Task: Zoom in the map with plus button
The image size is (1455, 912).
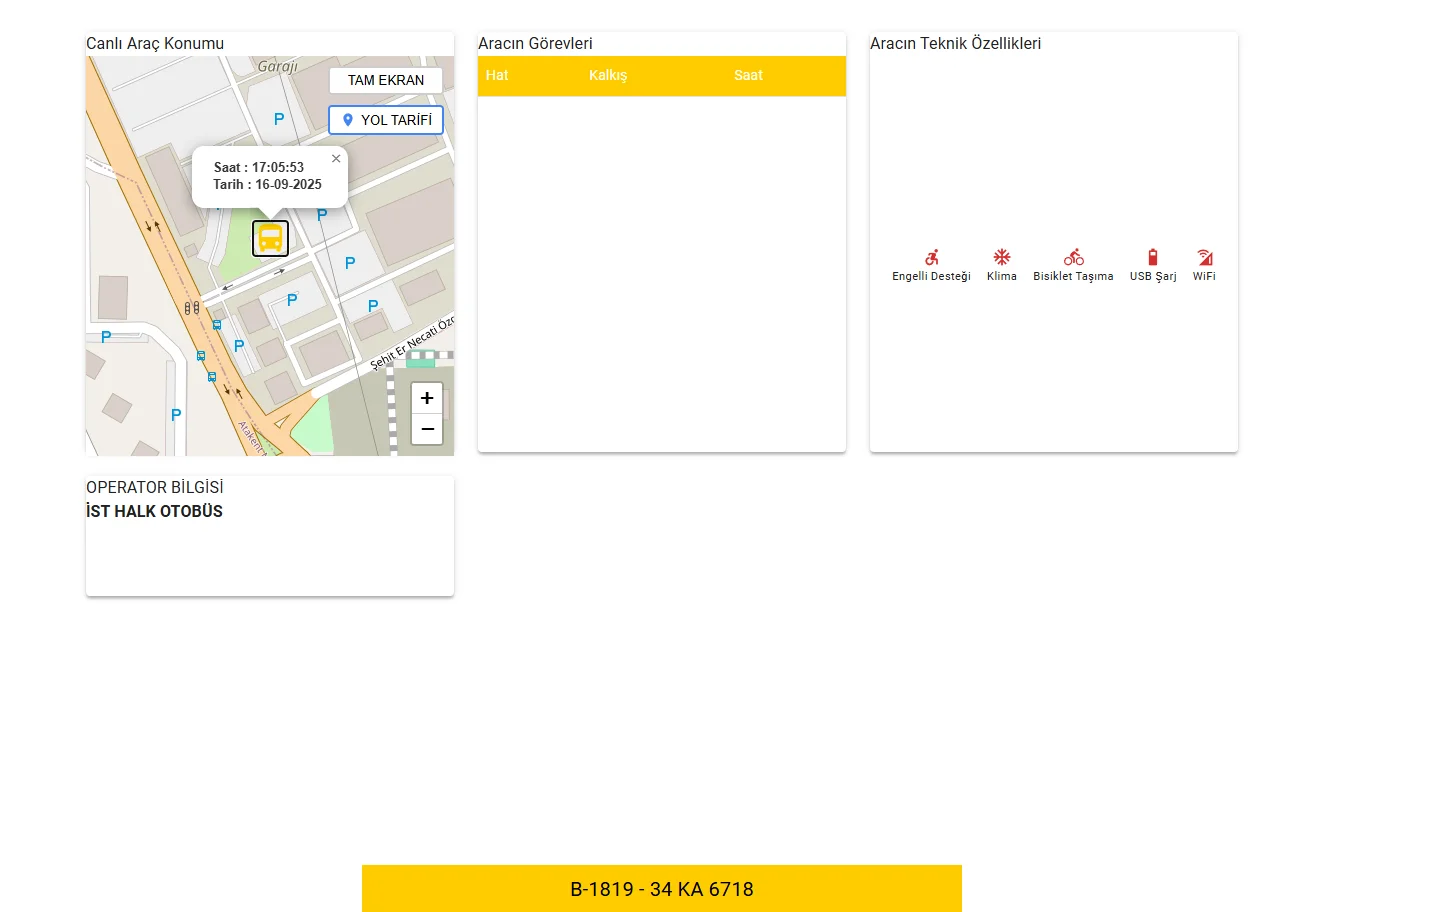Action: click(427, 398)
